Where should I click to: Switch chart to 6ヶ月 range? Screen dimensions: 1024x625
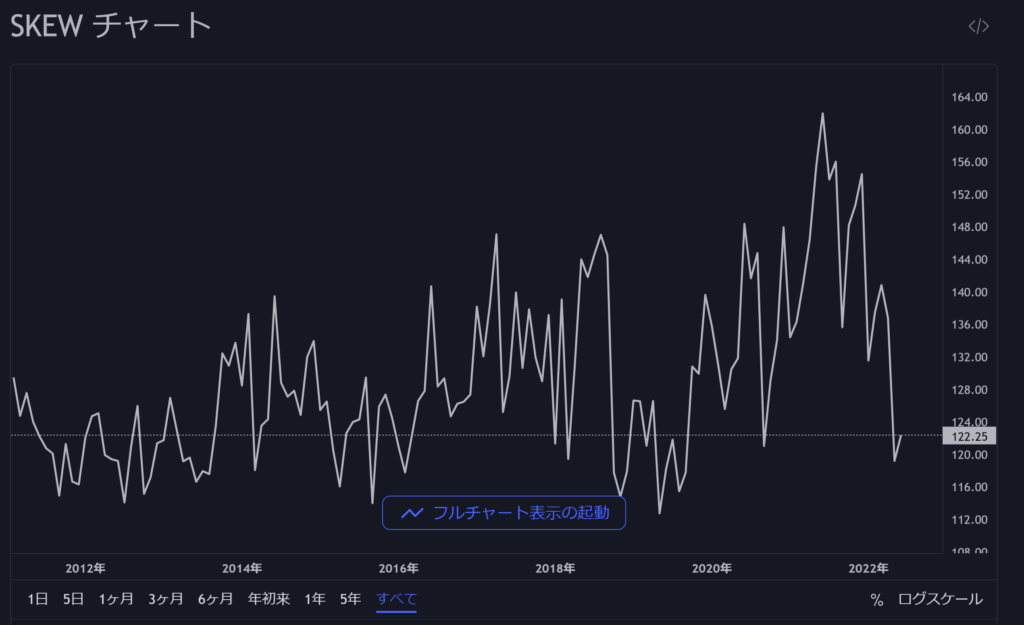pyautogui.click(x=215, y=599)
